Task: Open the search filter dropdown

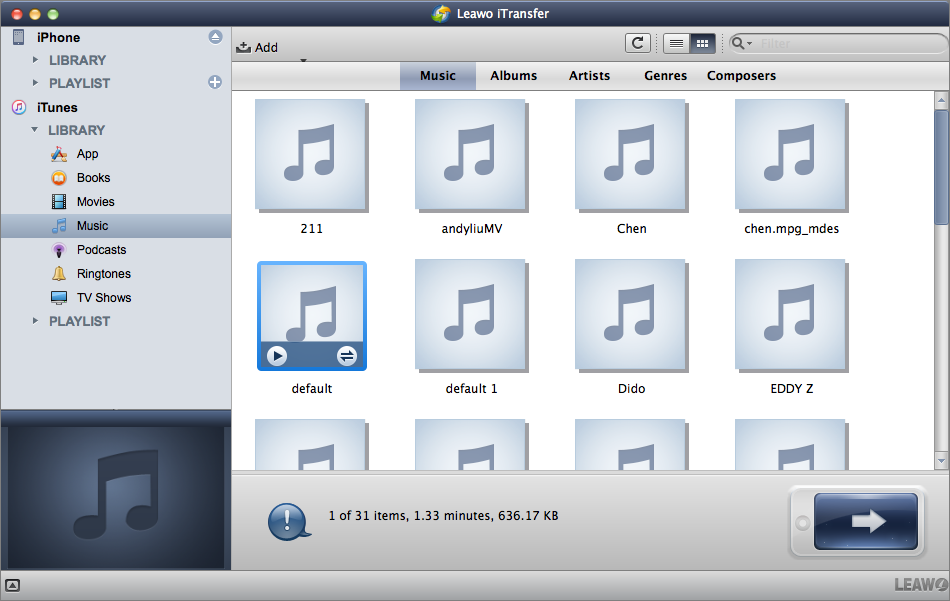Action: [742, 43]
